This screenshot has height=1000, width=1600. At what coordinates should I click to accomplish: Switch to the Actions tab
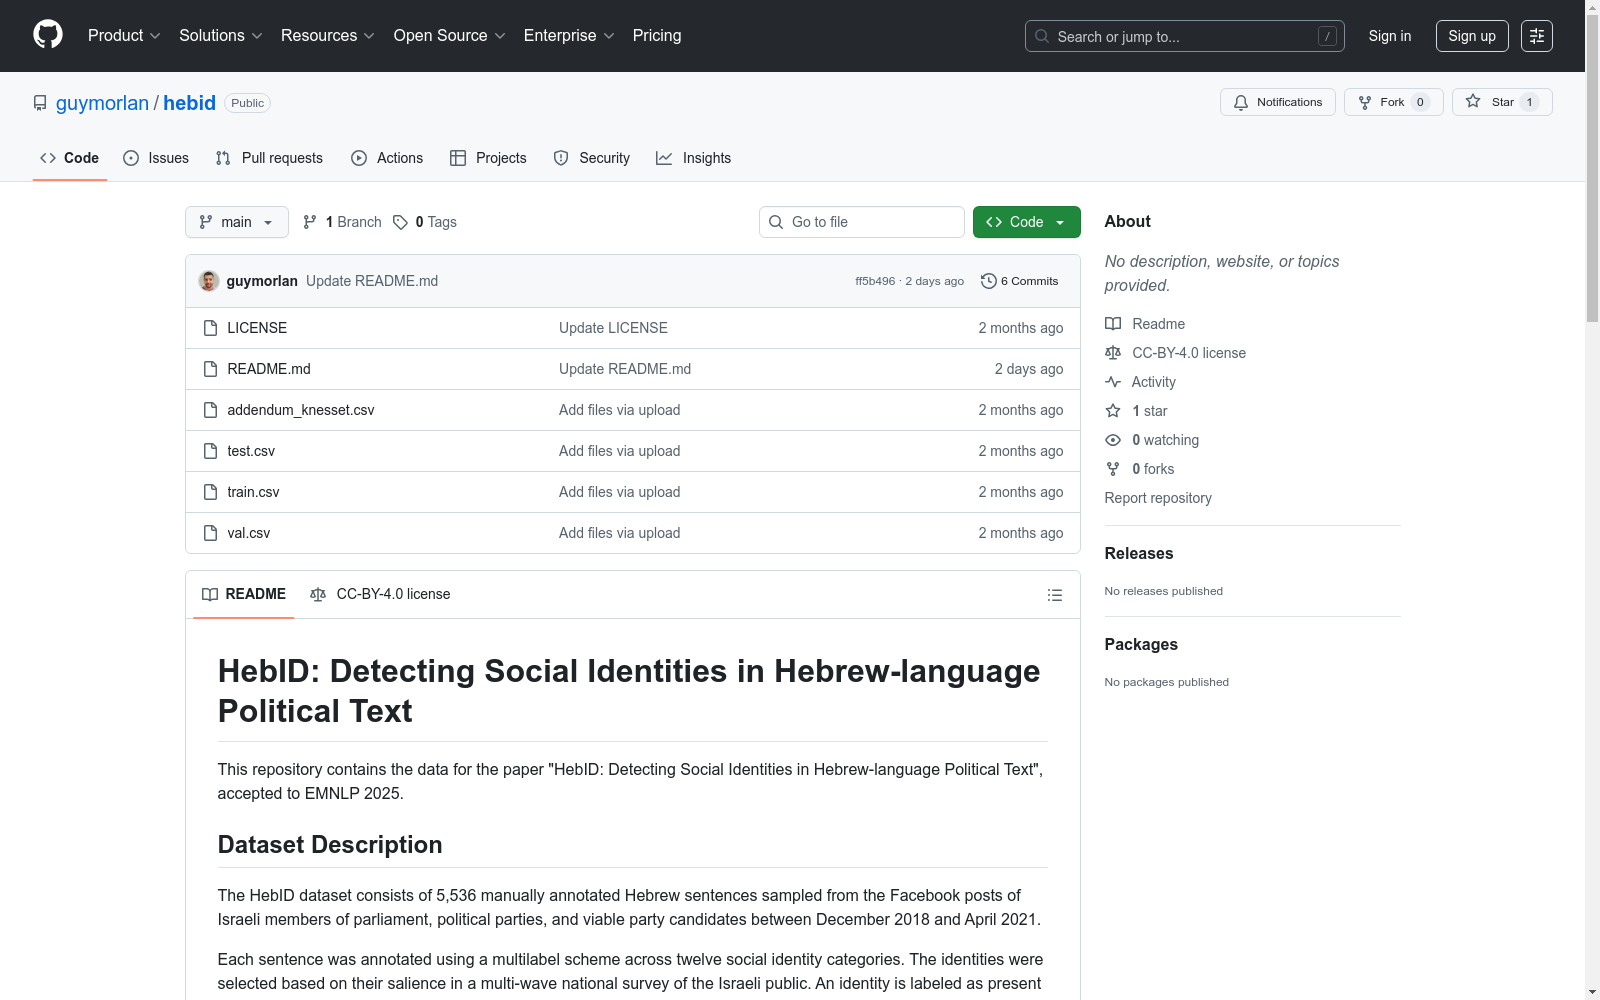(x=387, y=158)
